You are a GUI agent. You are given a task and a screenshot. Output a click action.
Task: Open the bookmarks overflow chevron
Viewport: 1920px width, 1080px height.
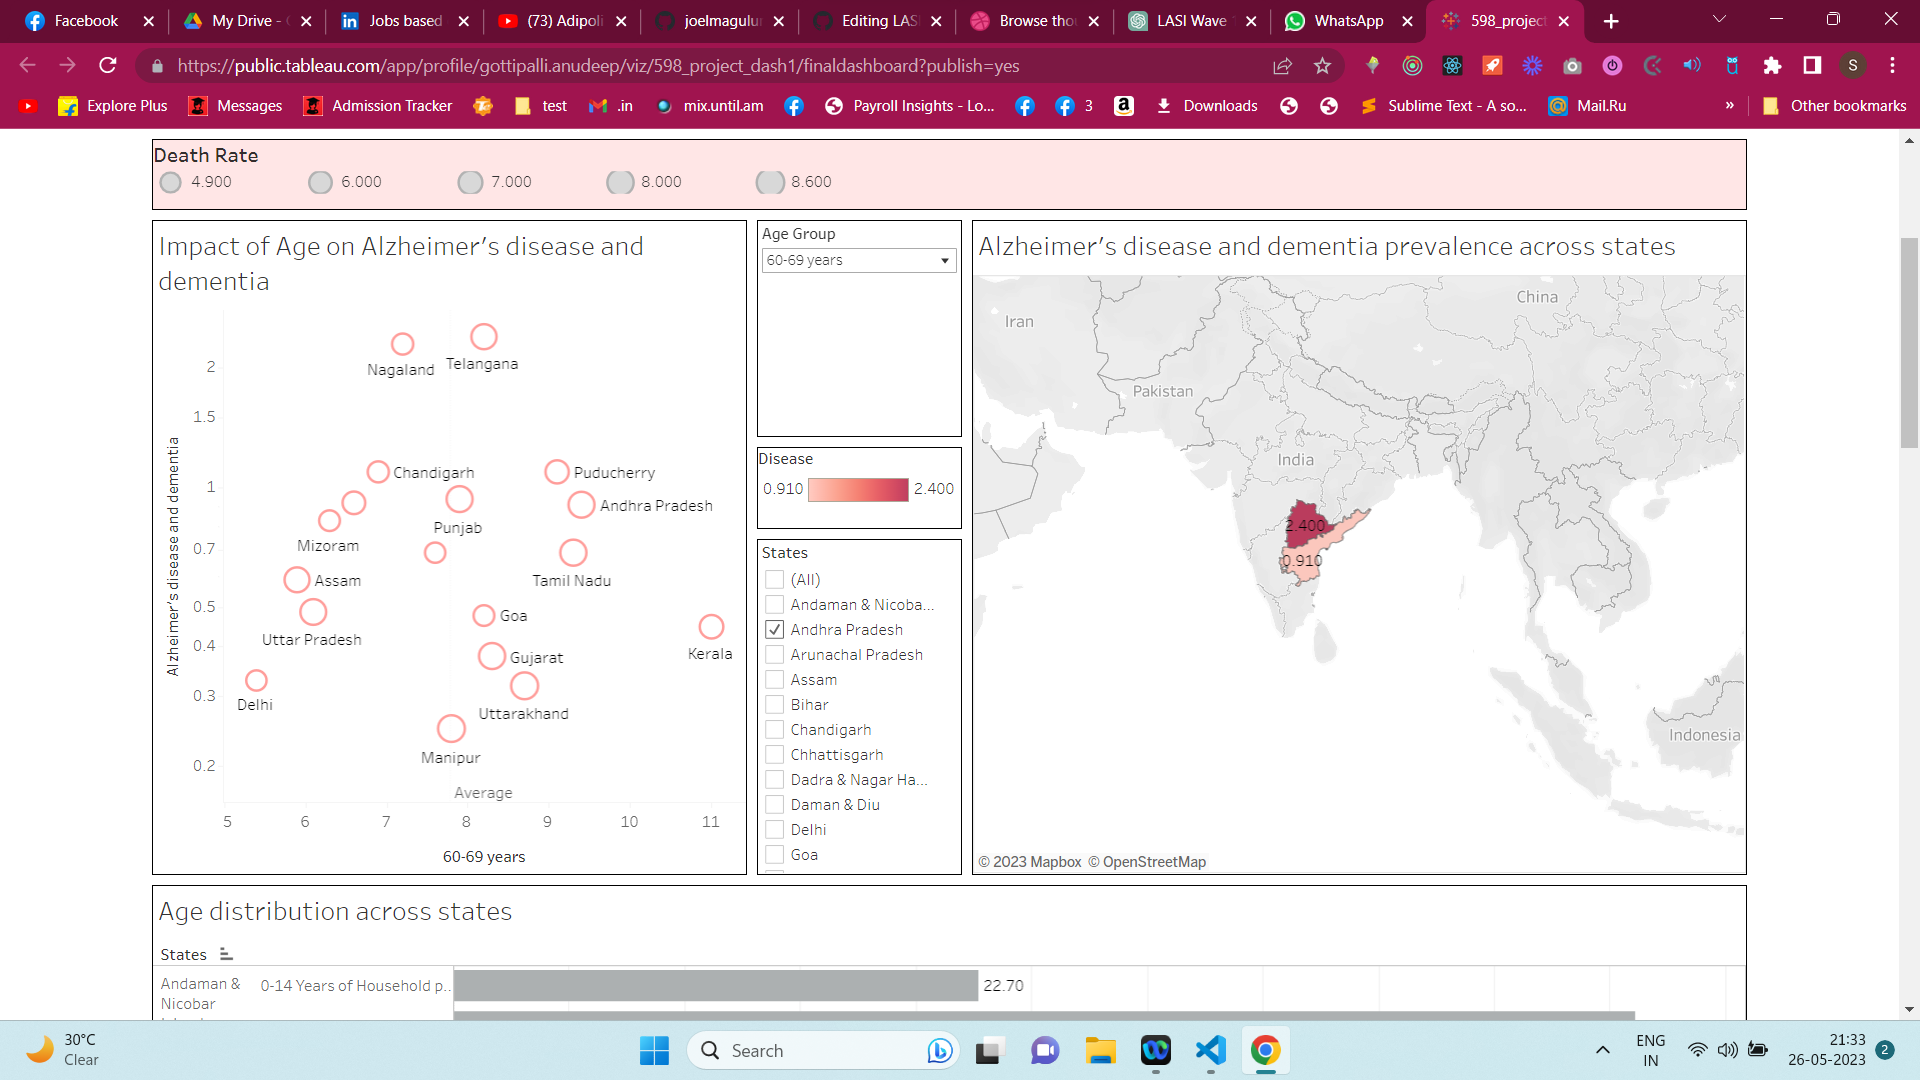1729,105
